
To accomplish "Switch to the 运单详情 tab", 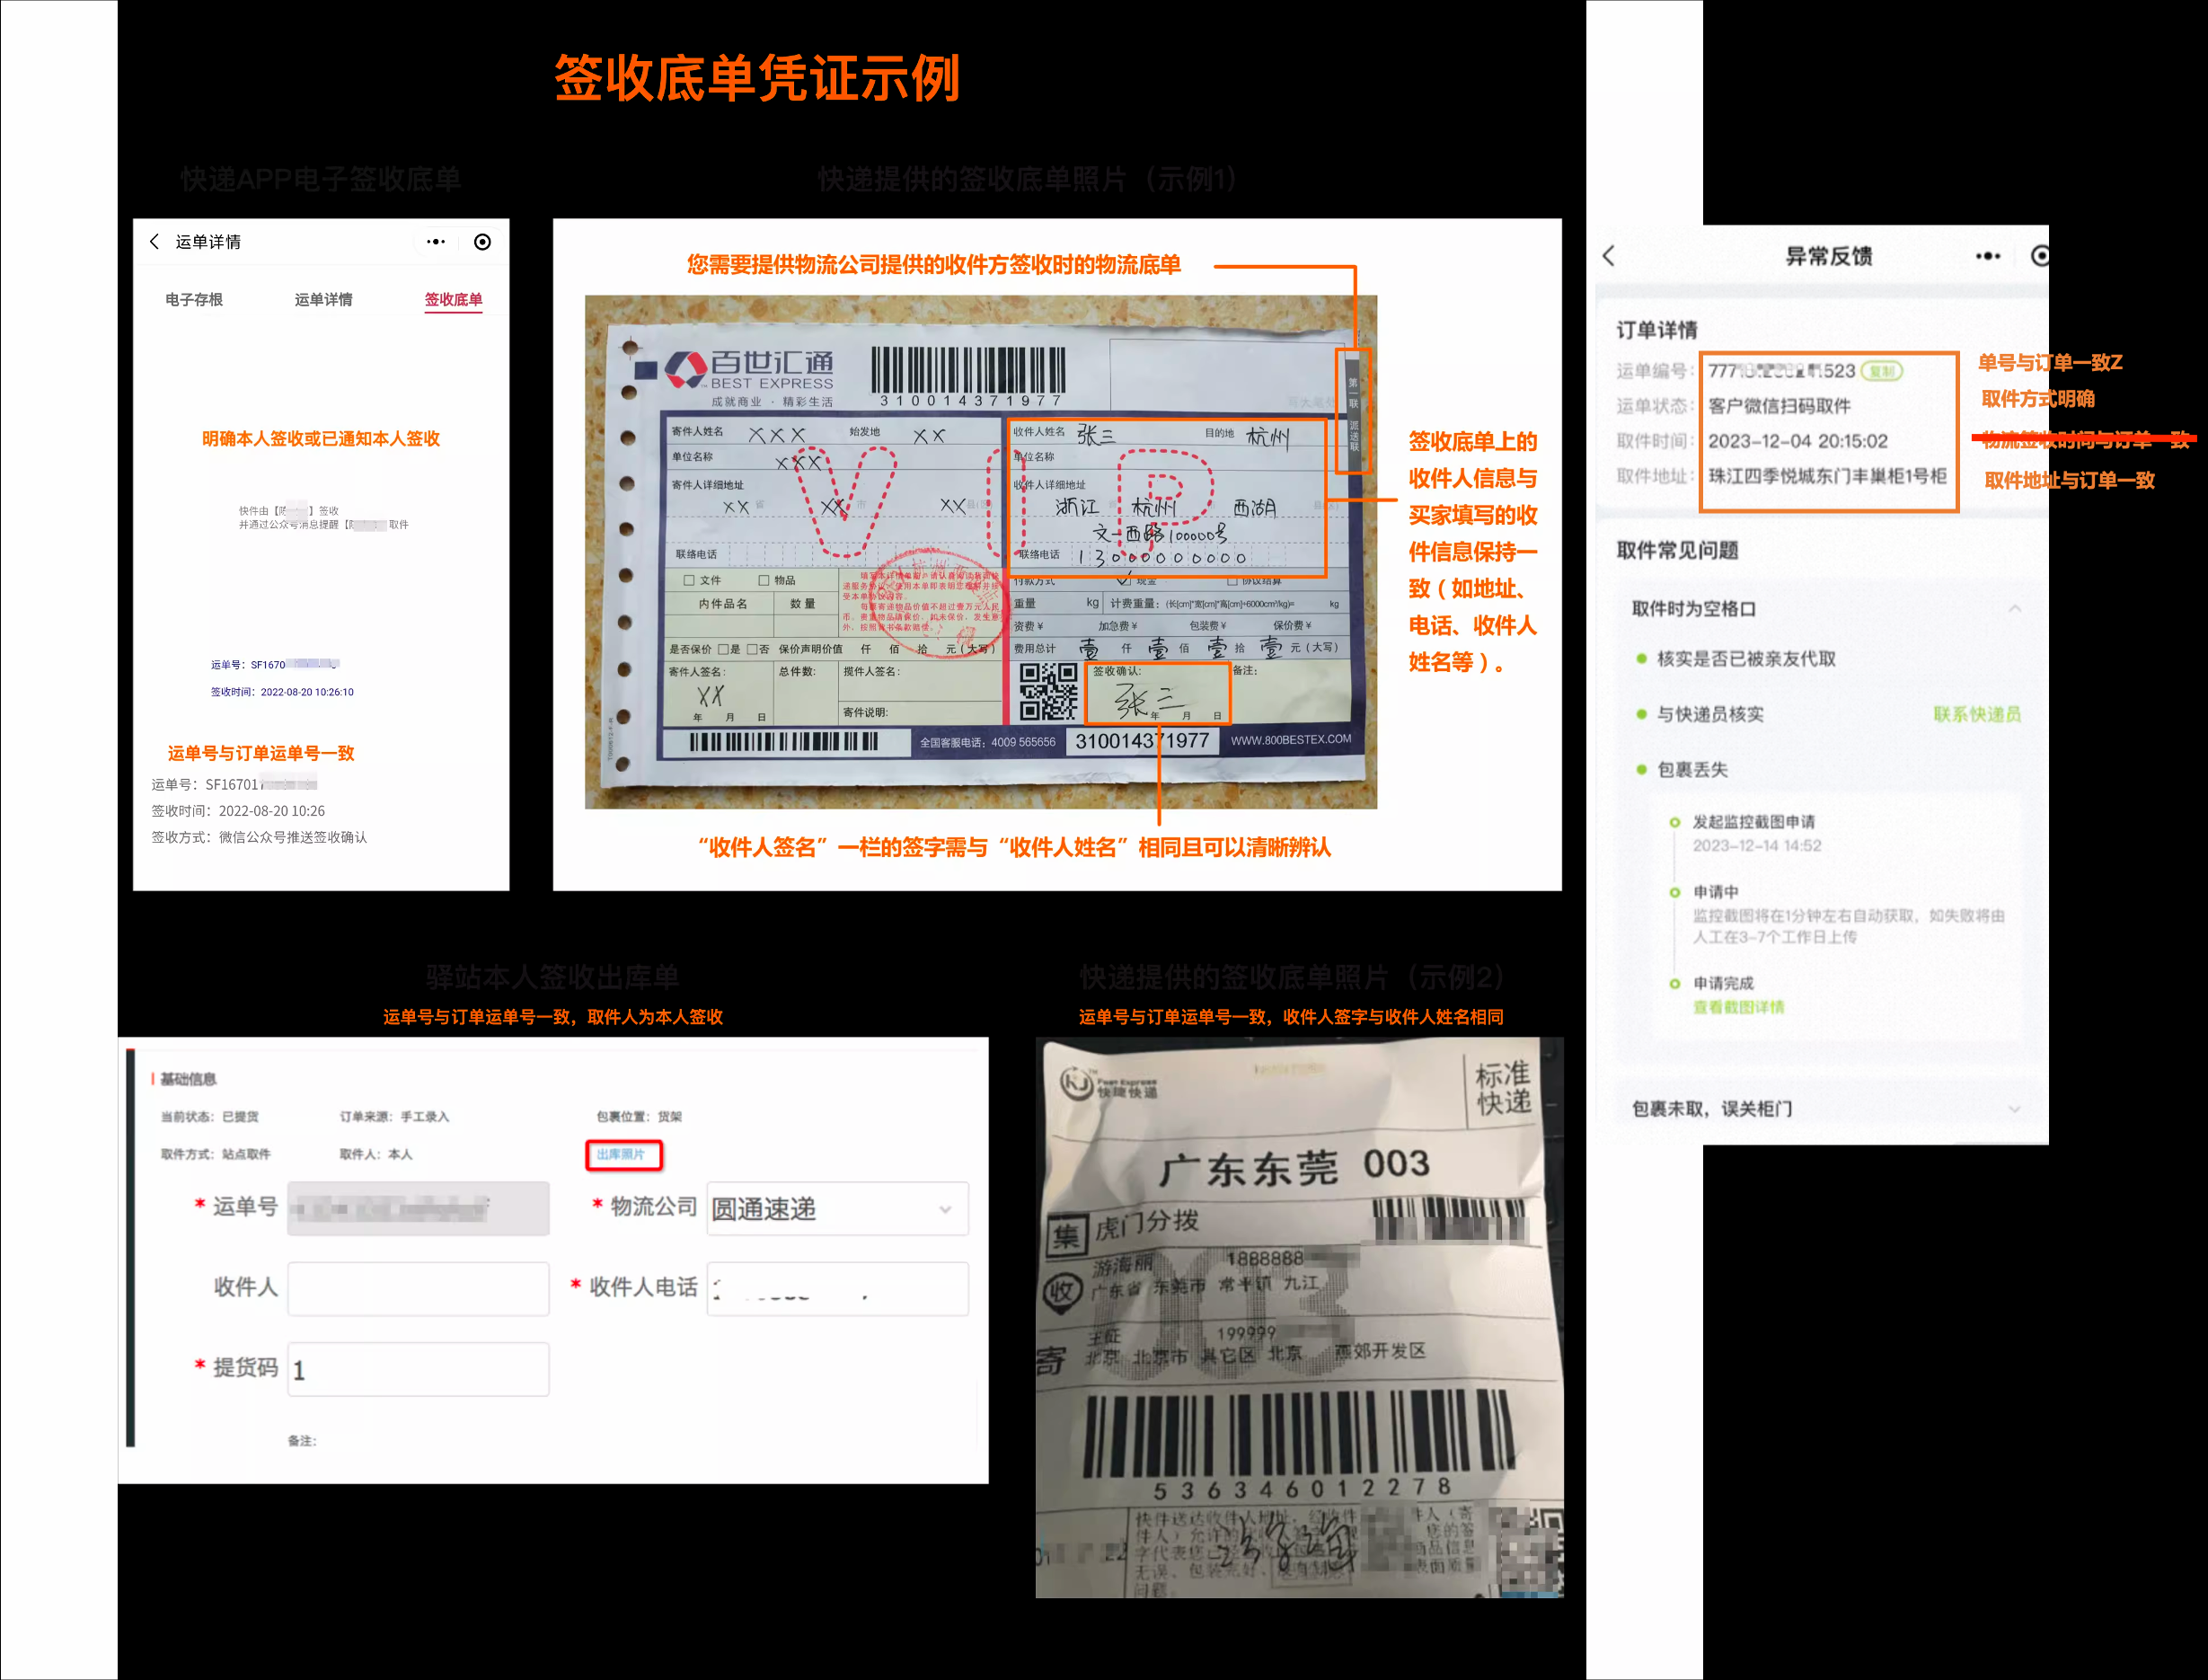I will (x=323, y=299).
